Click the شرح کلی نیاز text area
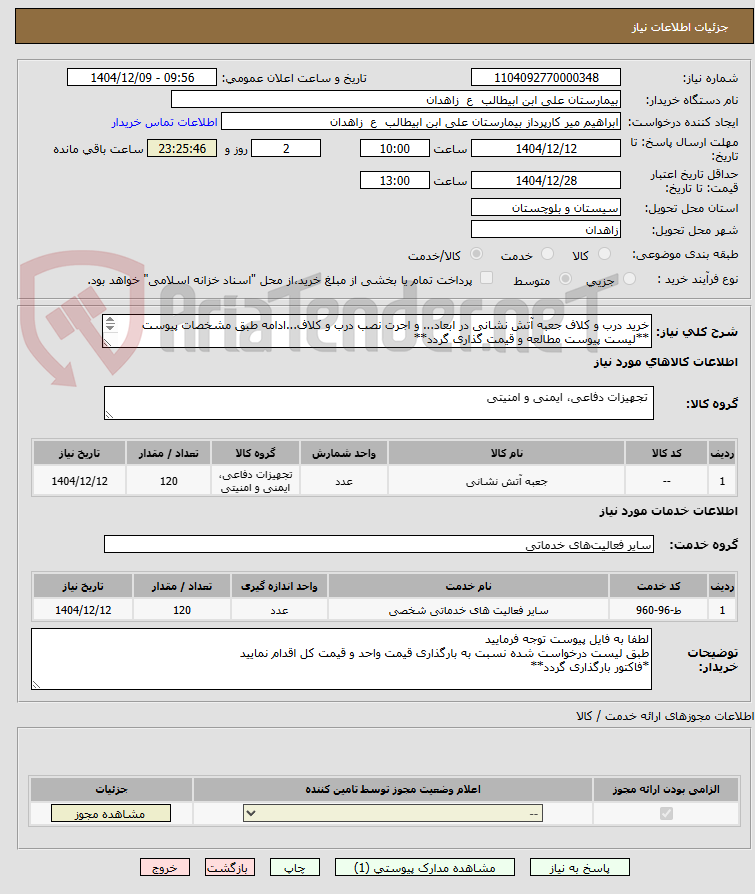This screenshot has width=755, height=894. [x=377, y=331]
